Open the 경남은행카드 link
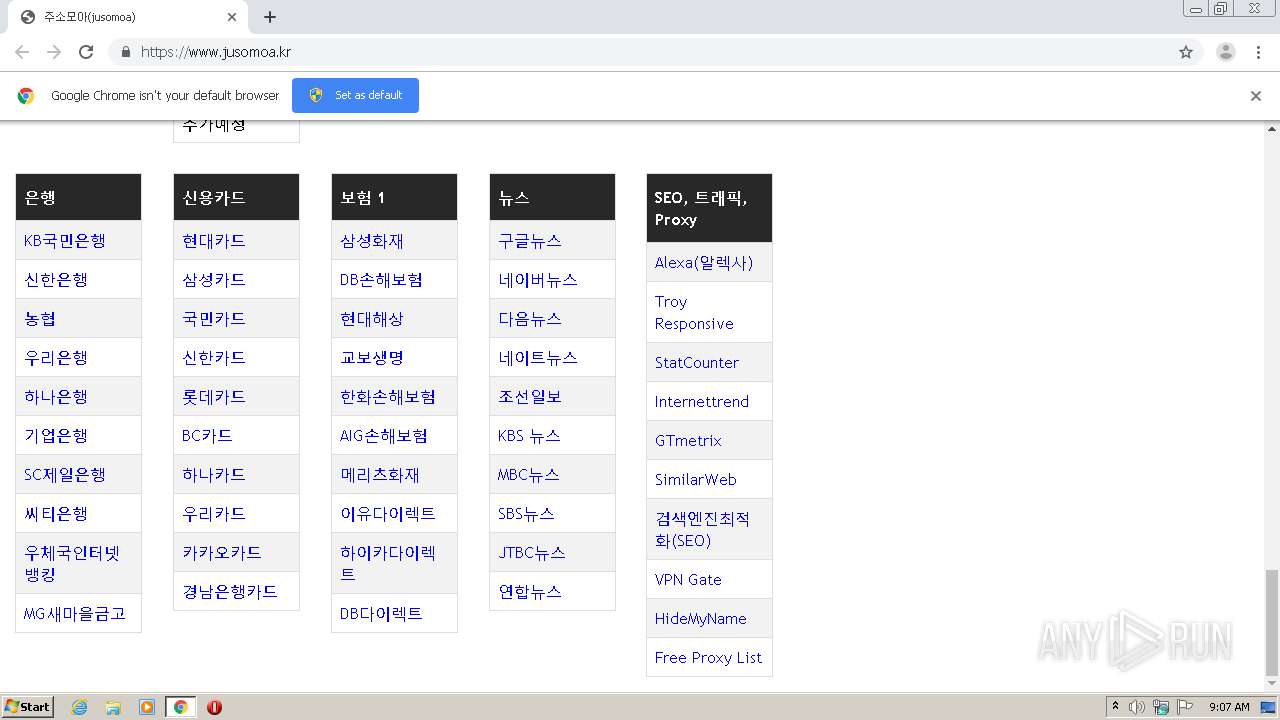1280x720 pixels. (x=230, y=592)
